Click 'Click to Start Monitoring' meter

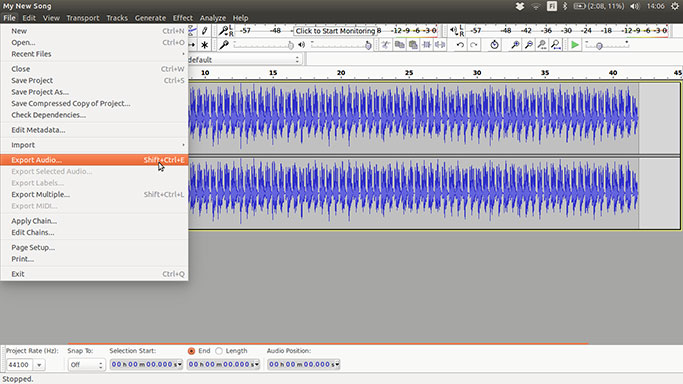coord(335,31)
